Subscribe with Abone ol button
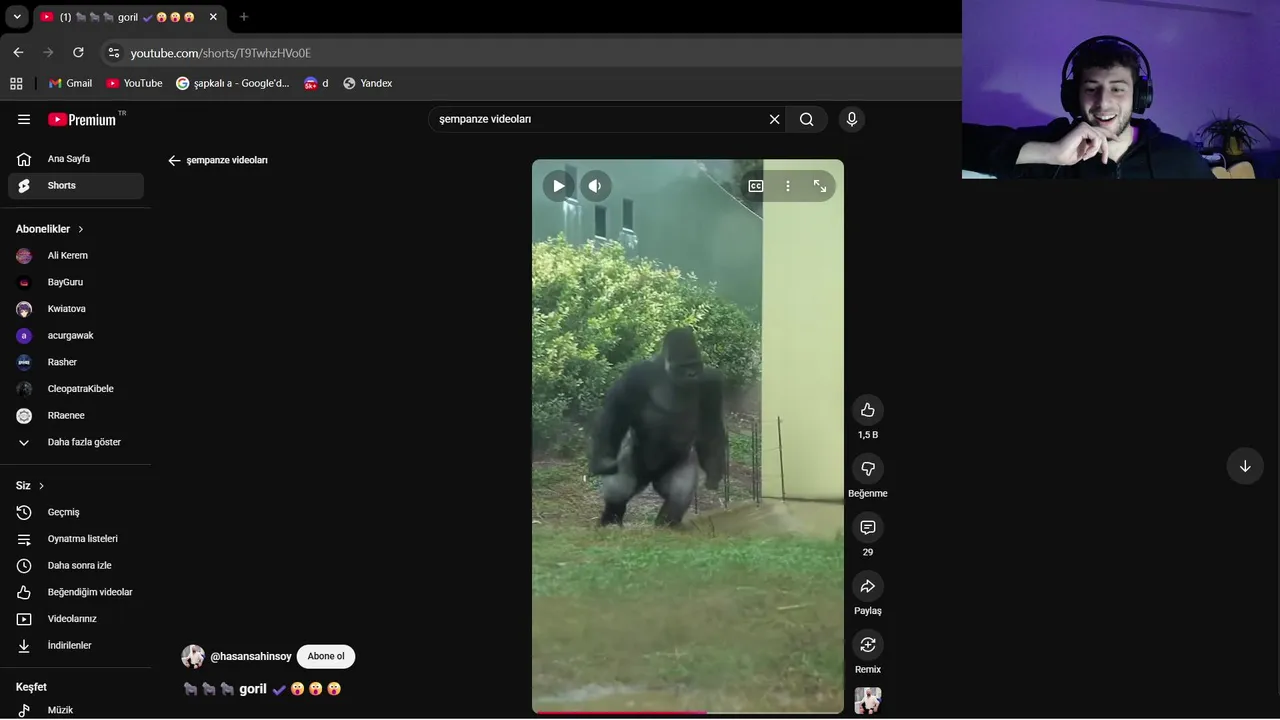Image resolution: width=1280 pixels, height=720 pixels. point(326,657)
